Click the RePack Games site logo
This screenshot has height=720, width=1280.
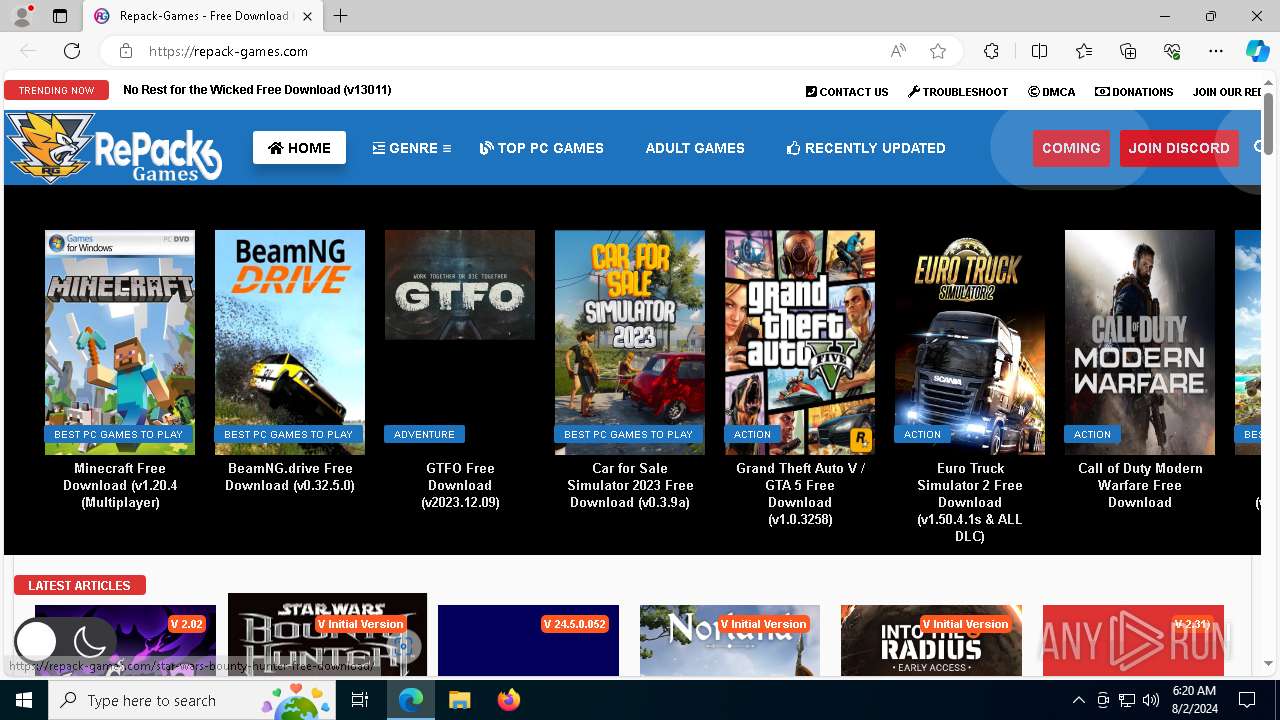click(x=114, y=148)
